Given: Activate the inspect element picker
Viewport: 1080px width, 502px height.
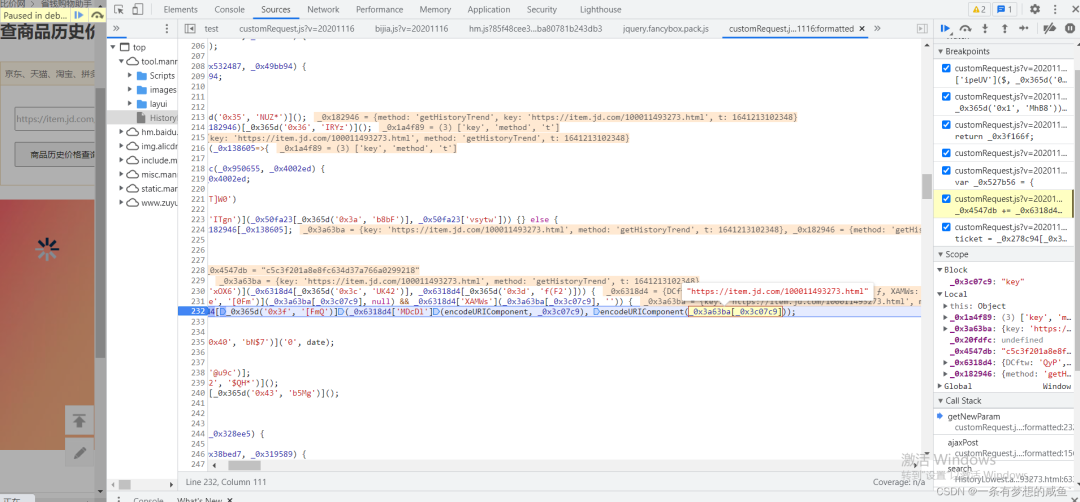Looking at the screenshot, I should 118,9.
